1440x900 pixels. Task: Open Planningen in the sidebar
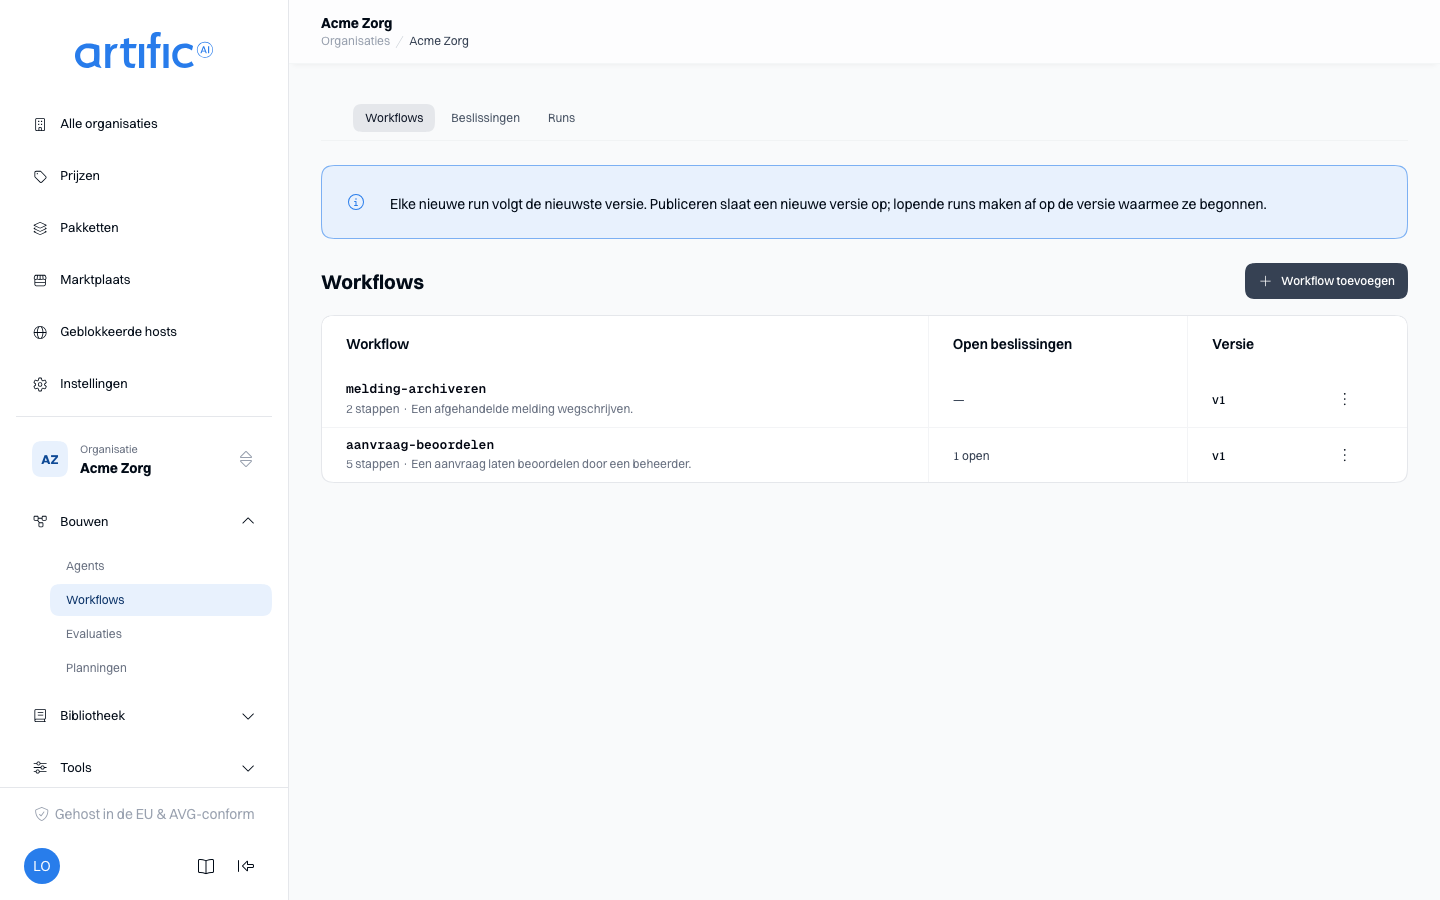(x=161, y=668)
